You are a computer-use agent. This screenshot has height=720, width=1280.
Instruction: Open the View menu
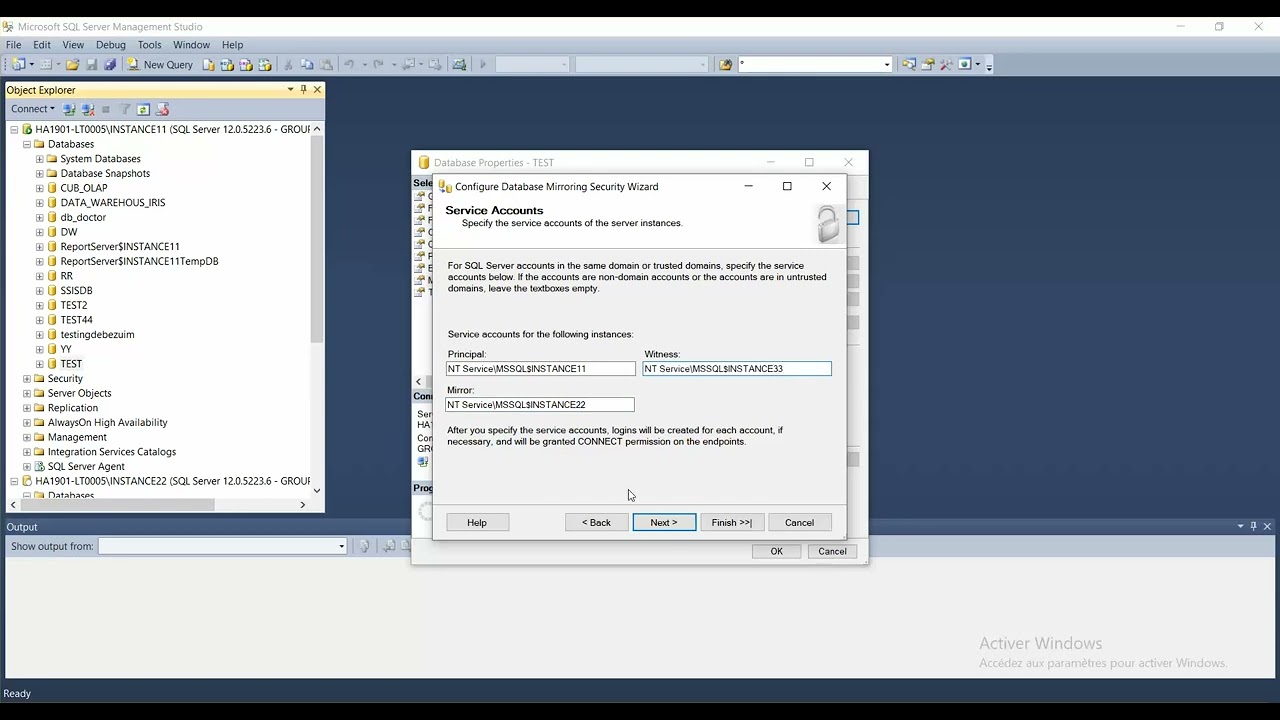(73, 45)
